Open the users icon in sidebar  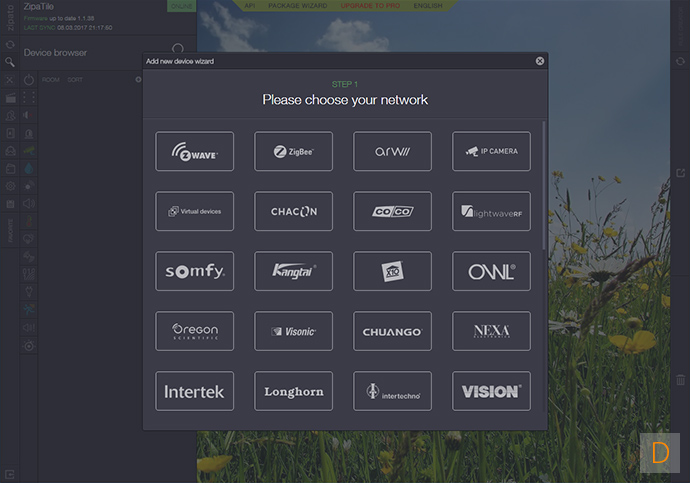11,115
